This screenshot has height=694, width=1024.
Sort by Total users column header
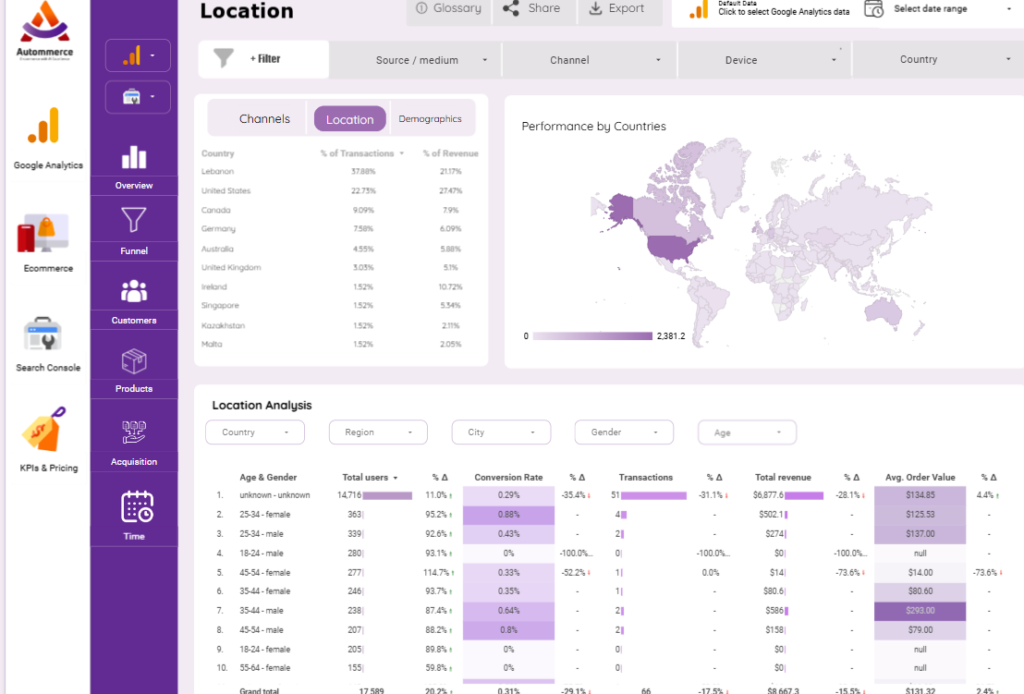370,477
